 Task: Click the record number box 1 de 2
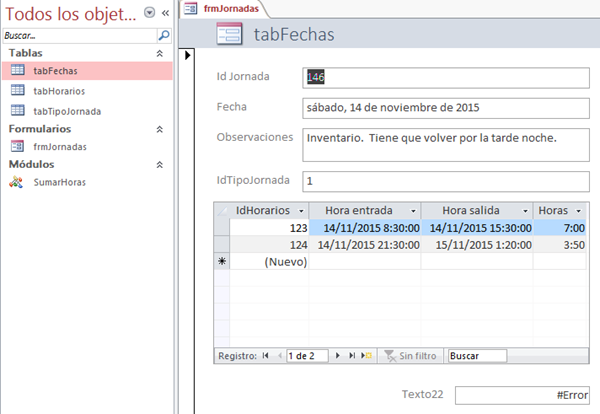click(307, 356)
